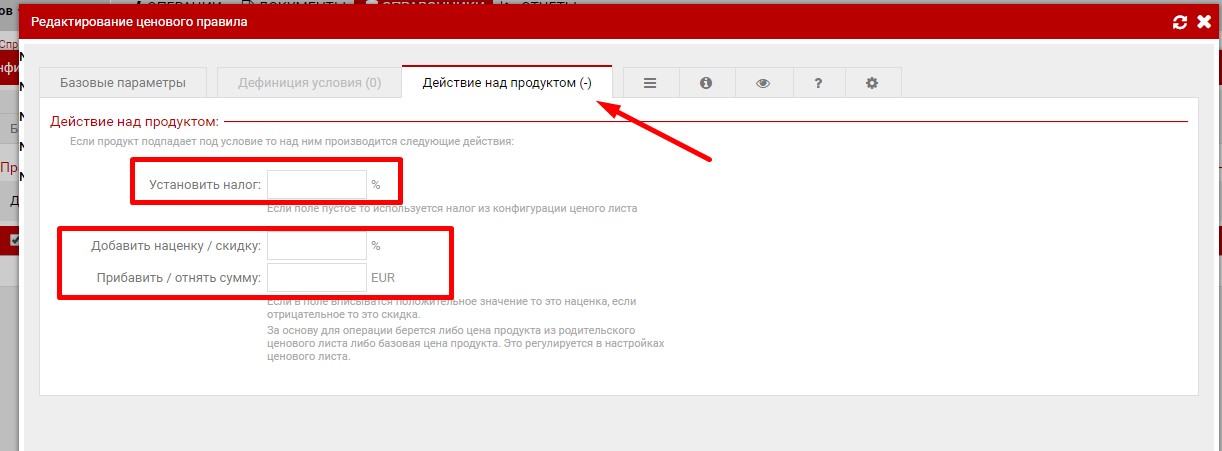Click the Добавить наценку / скидку input
This screenshot has height=451, width=1222.
(x=317, y=246)
